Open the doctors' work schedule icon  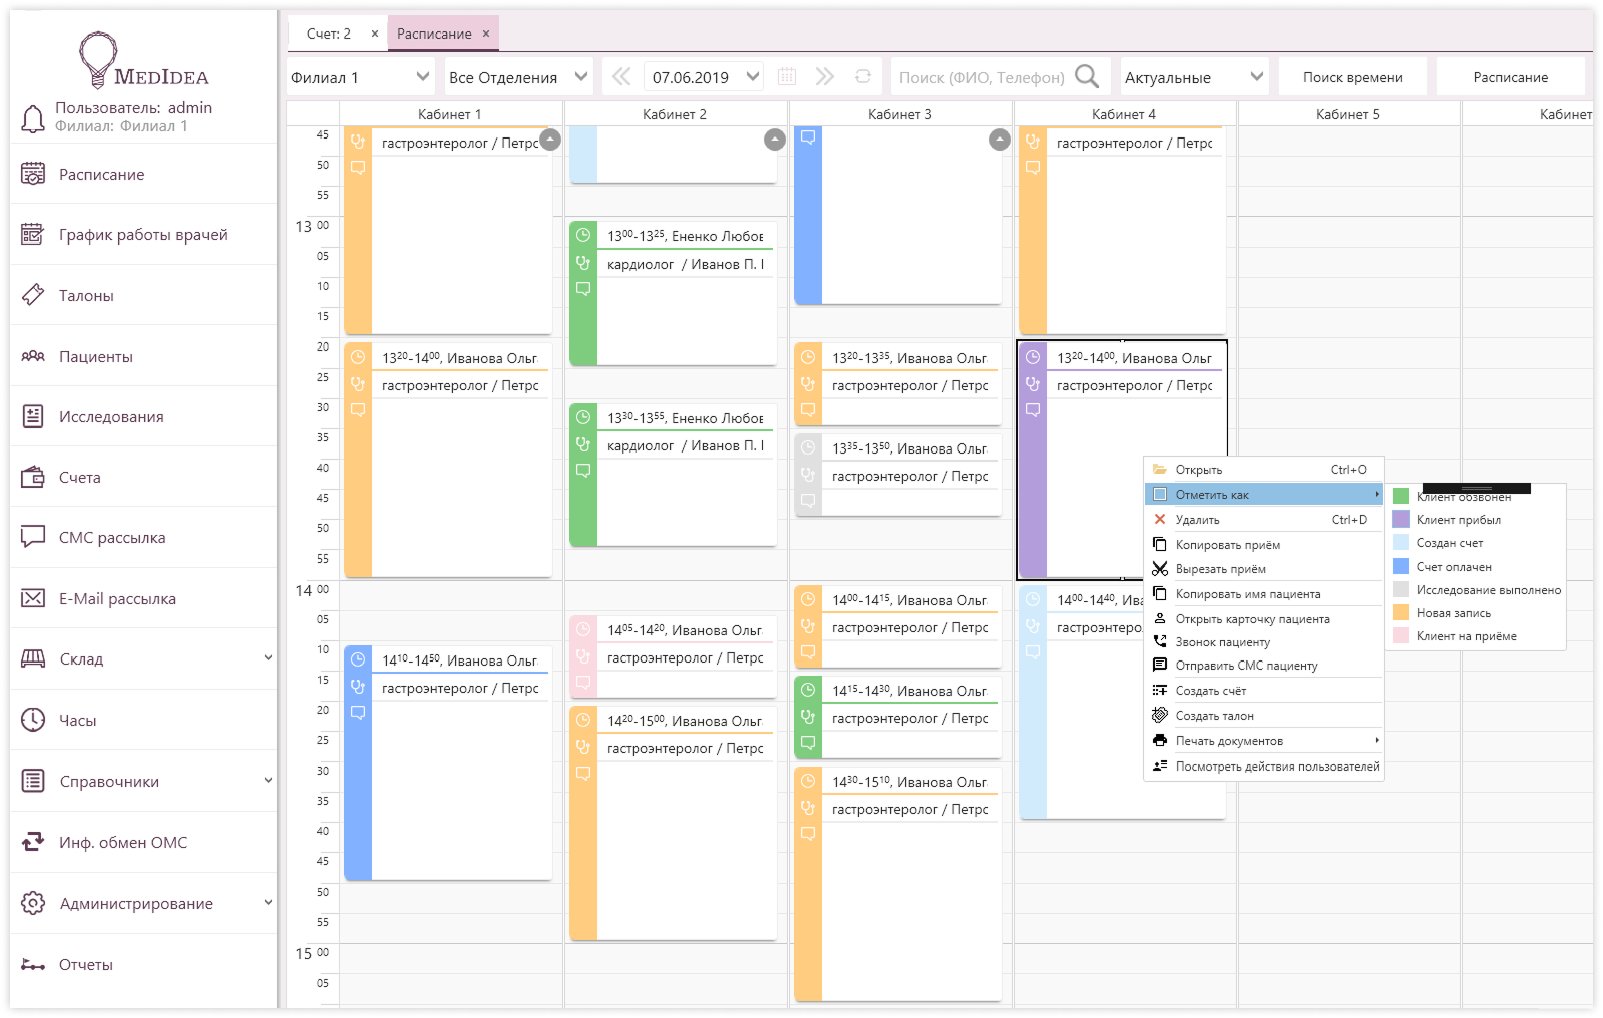click(x=33, y=235)
